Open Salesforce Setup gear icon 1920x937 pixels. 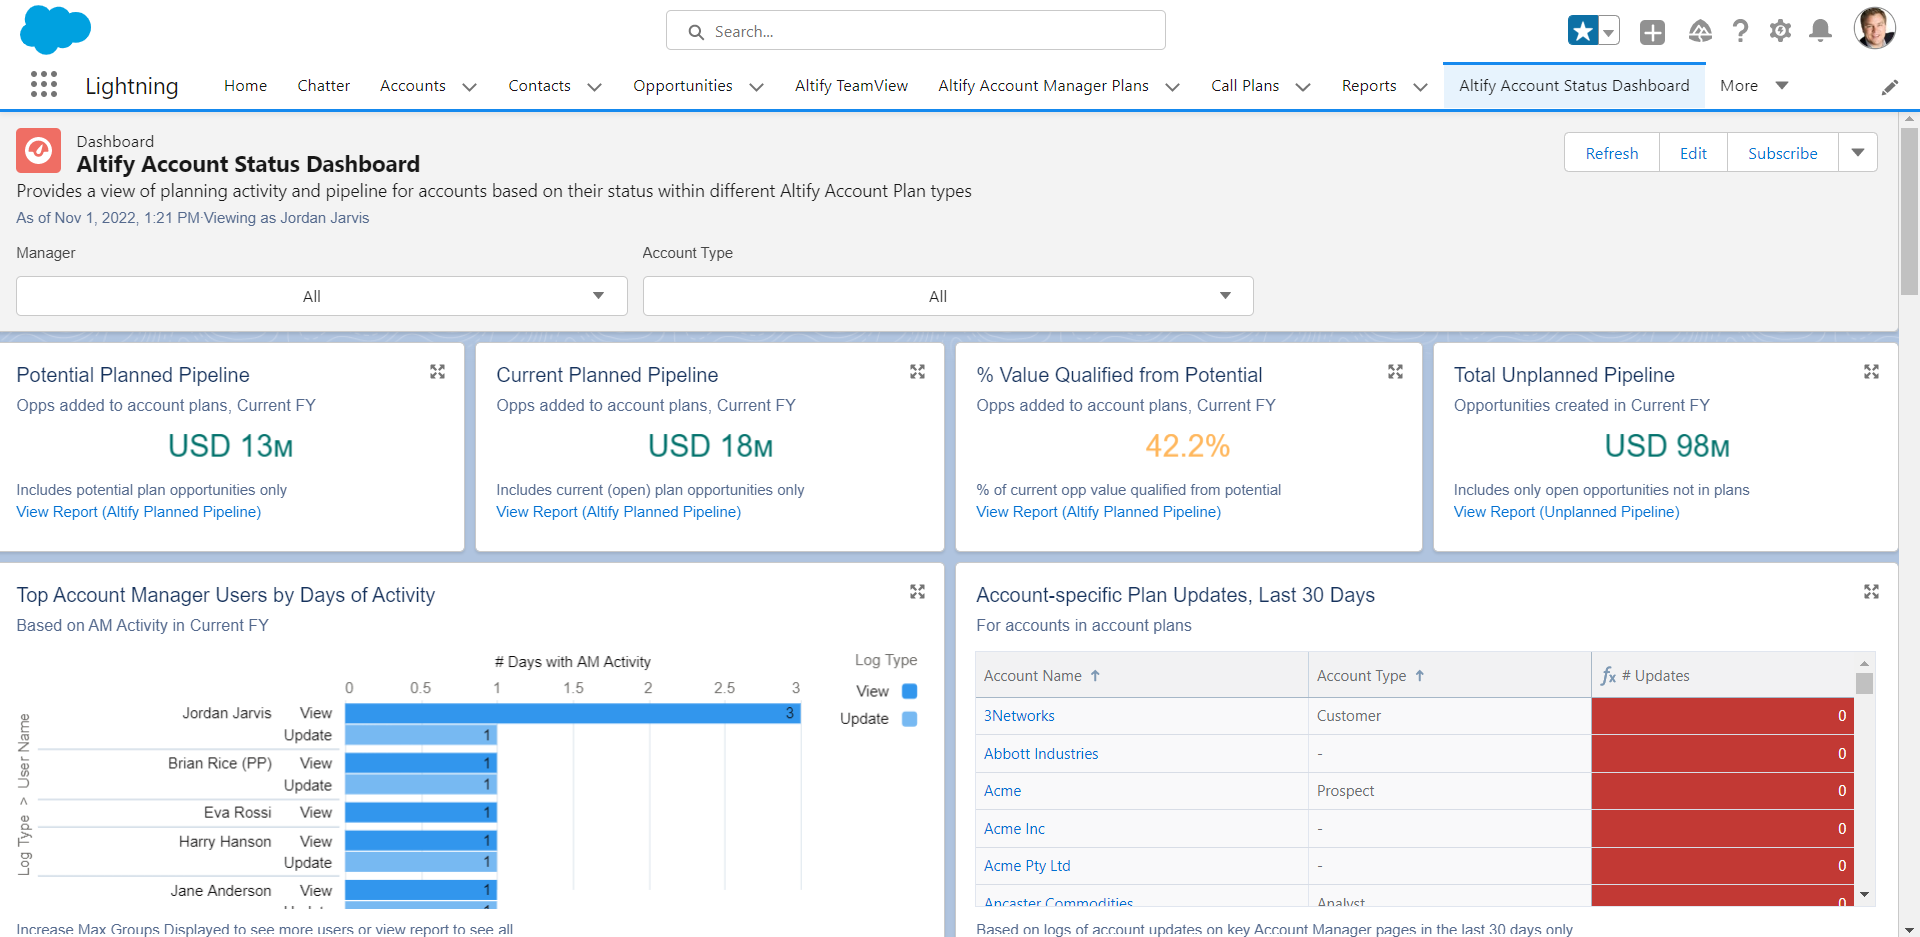pyautogui.click(x=1780, y=31)
